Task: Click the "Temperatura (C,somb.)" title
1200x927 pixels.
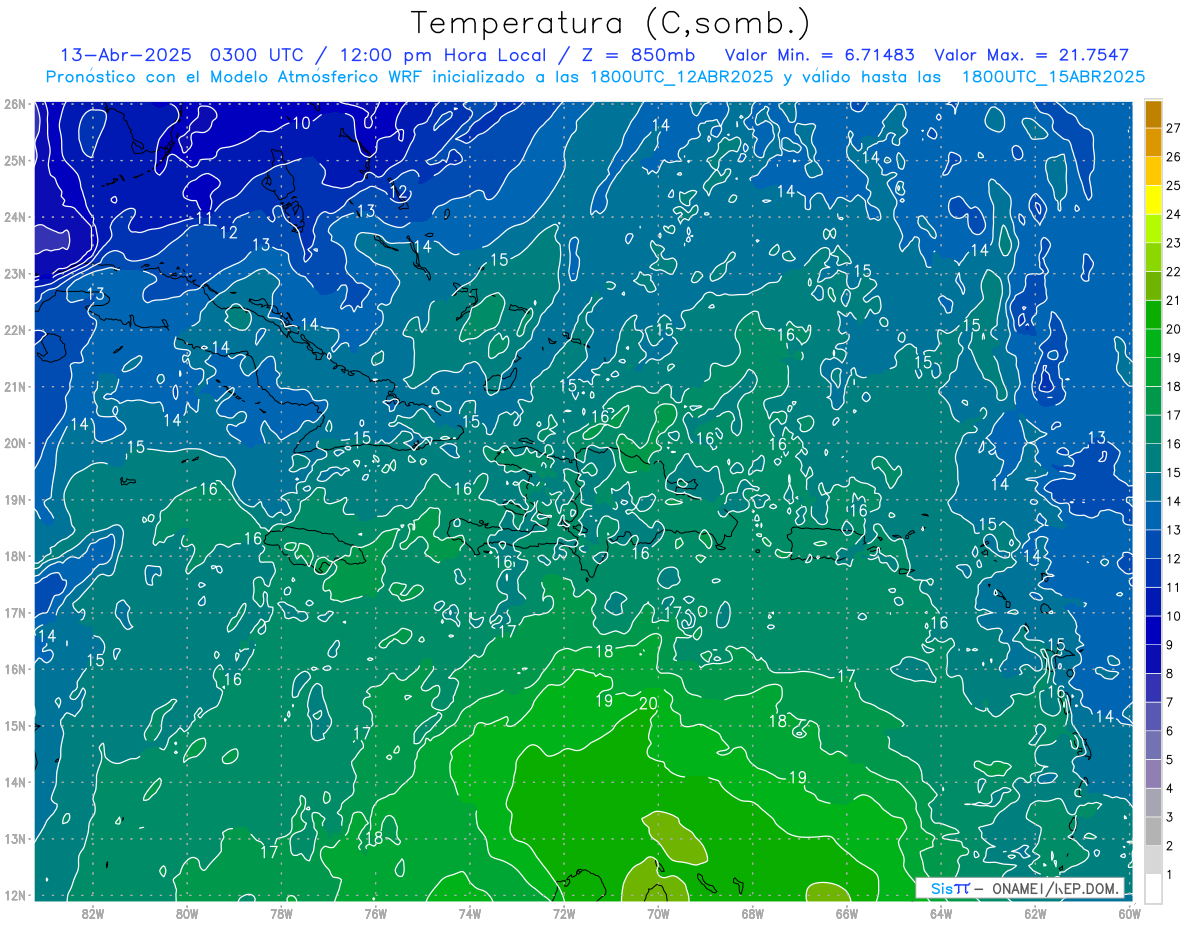Action: tap(611, 24)
